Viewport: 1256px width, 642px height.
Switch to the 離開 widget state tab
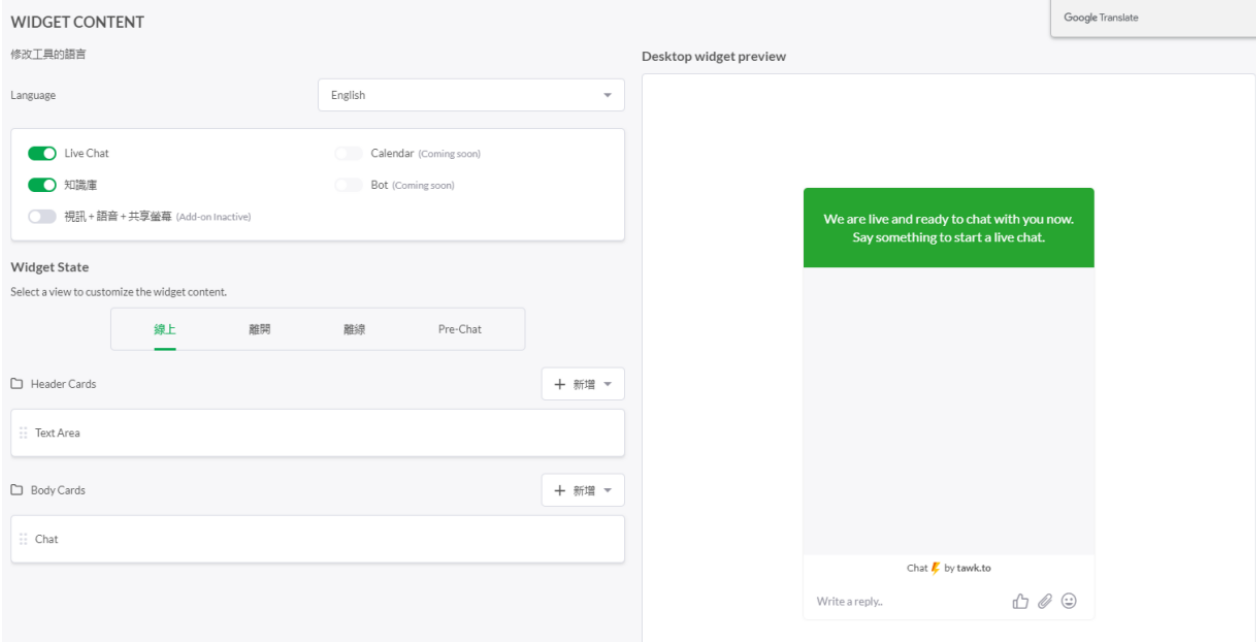click(x=259, y=329)
